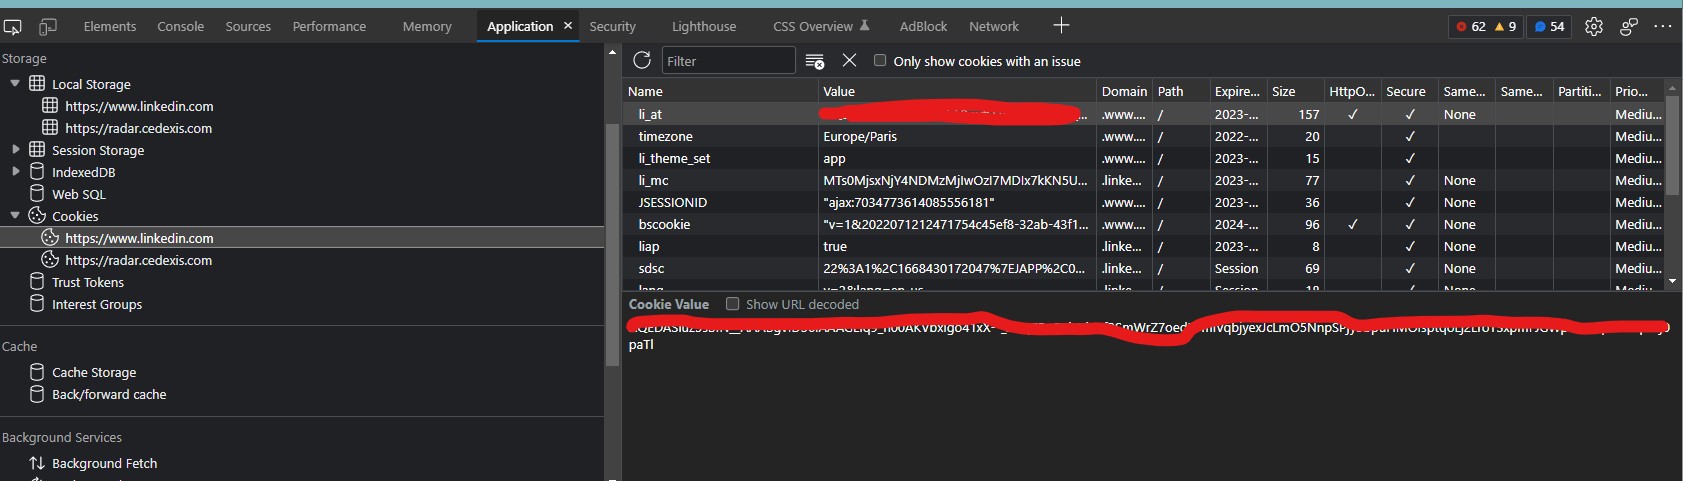The width and height of the screenshot is (1683, 481).
Task: Click the cookie Filter input field
Action: [728, 61]
